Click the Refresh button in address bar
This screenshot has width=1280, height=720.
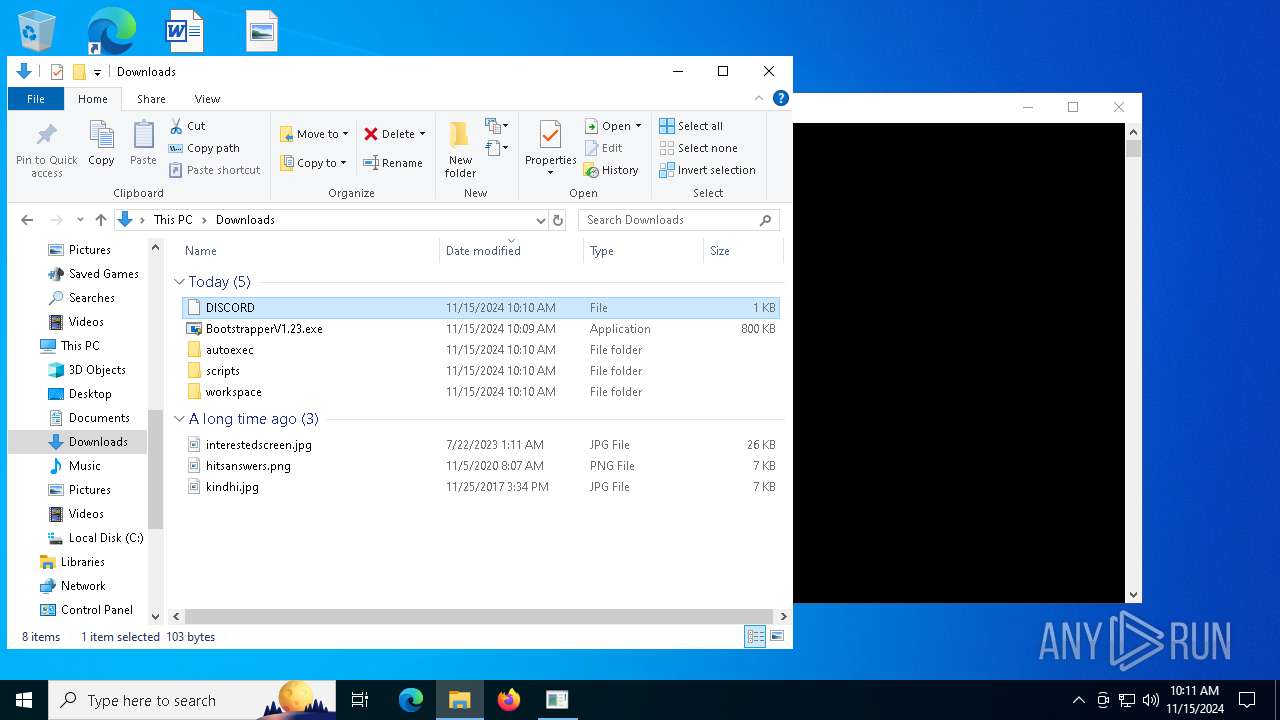(x=558, y=220)
